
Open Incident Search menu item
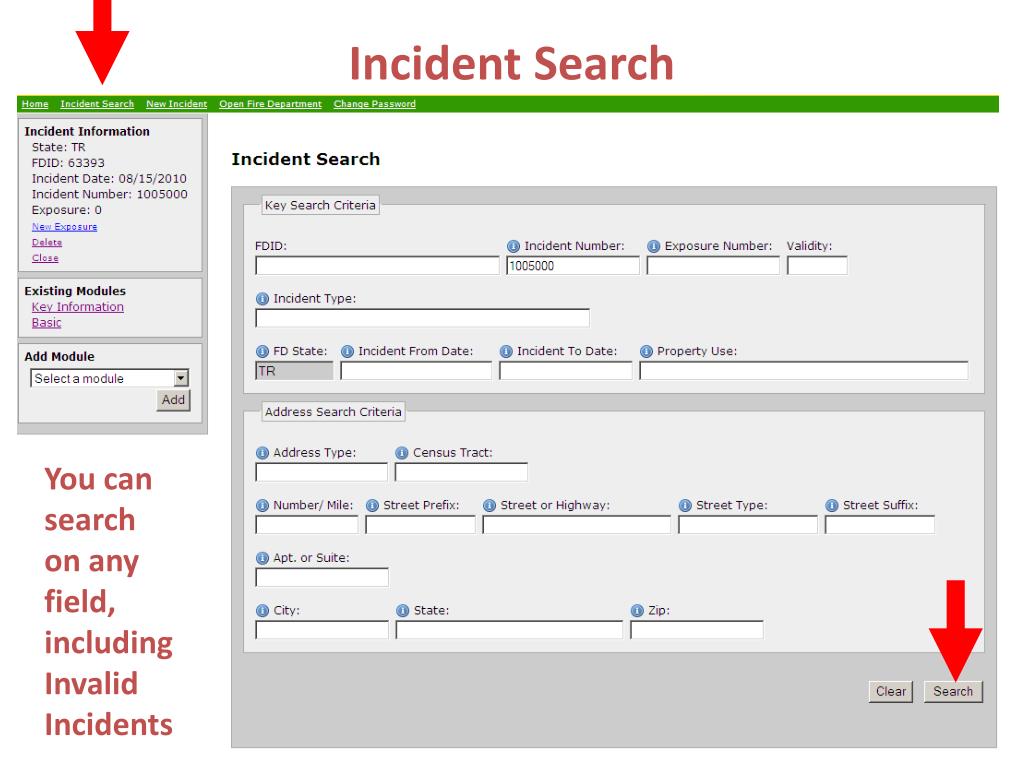97,104
